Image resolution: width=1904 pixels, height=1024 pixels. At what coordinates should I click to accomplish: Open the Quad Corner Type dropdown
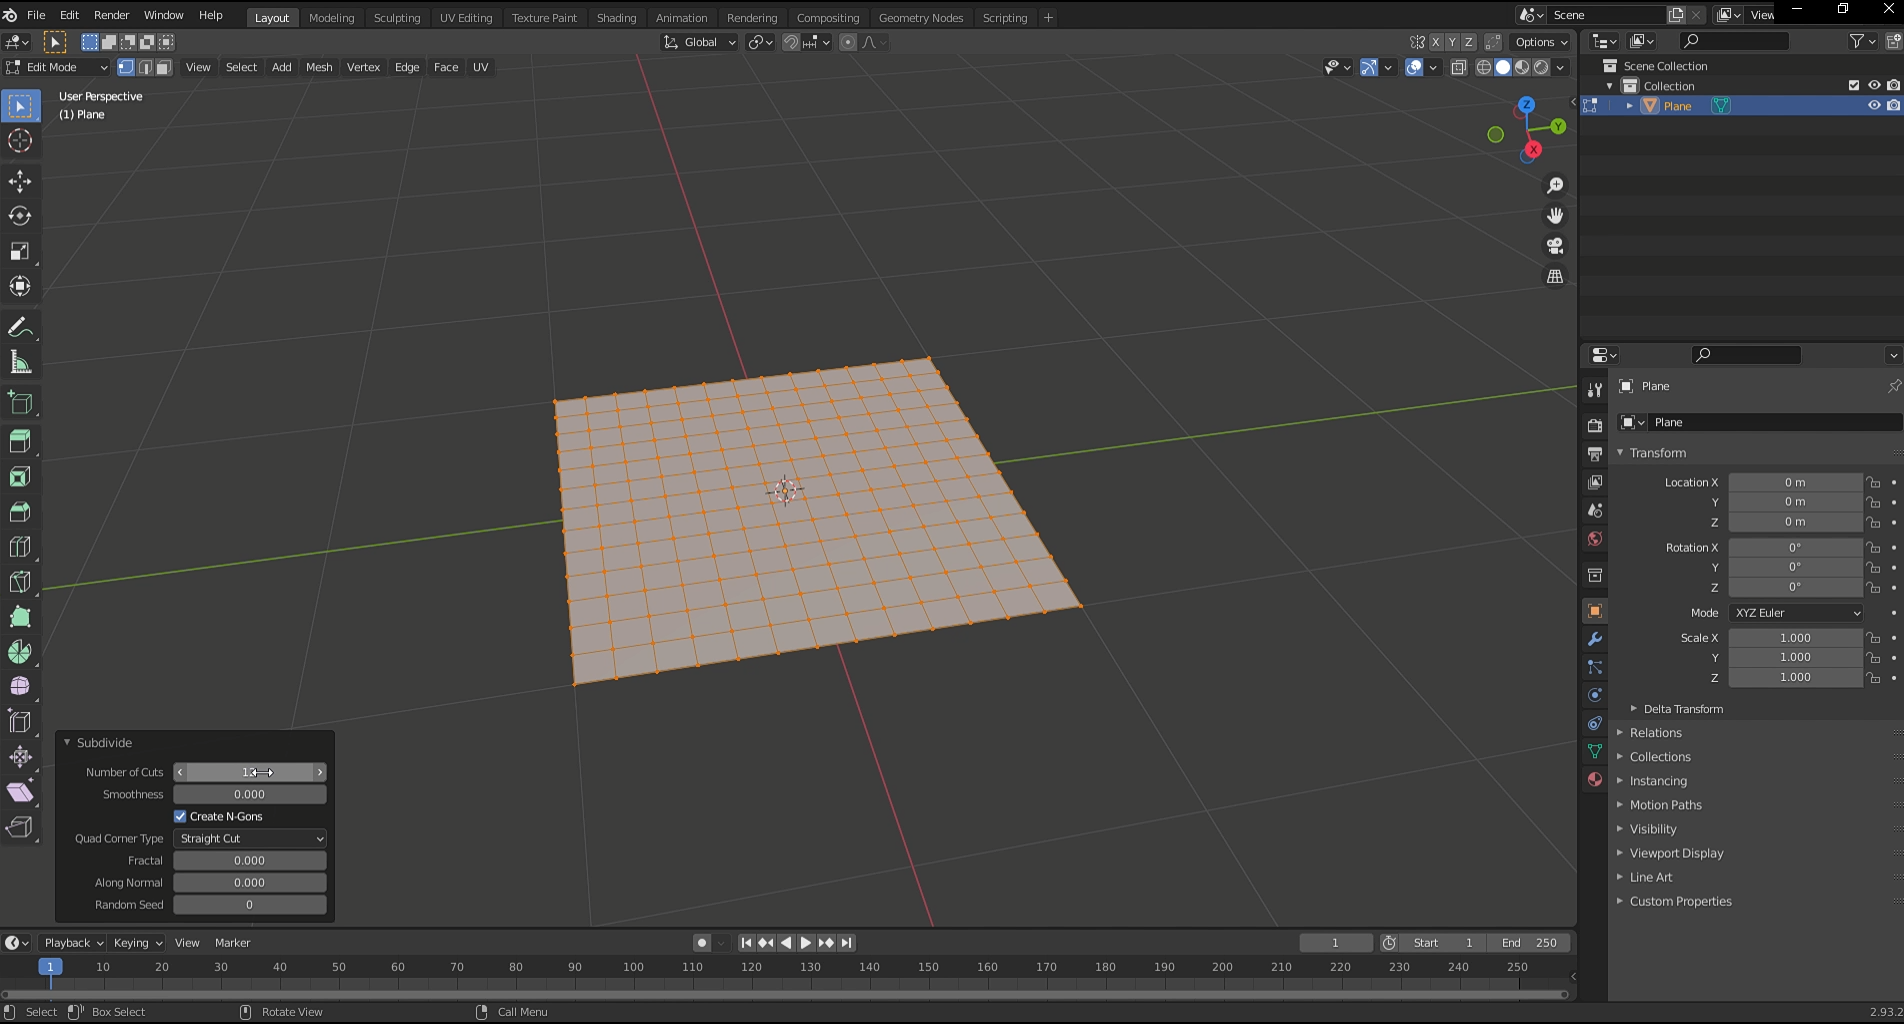pyautogui.click(x=250, y=838)
